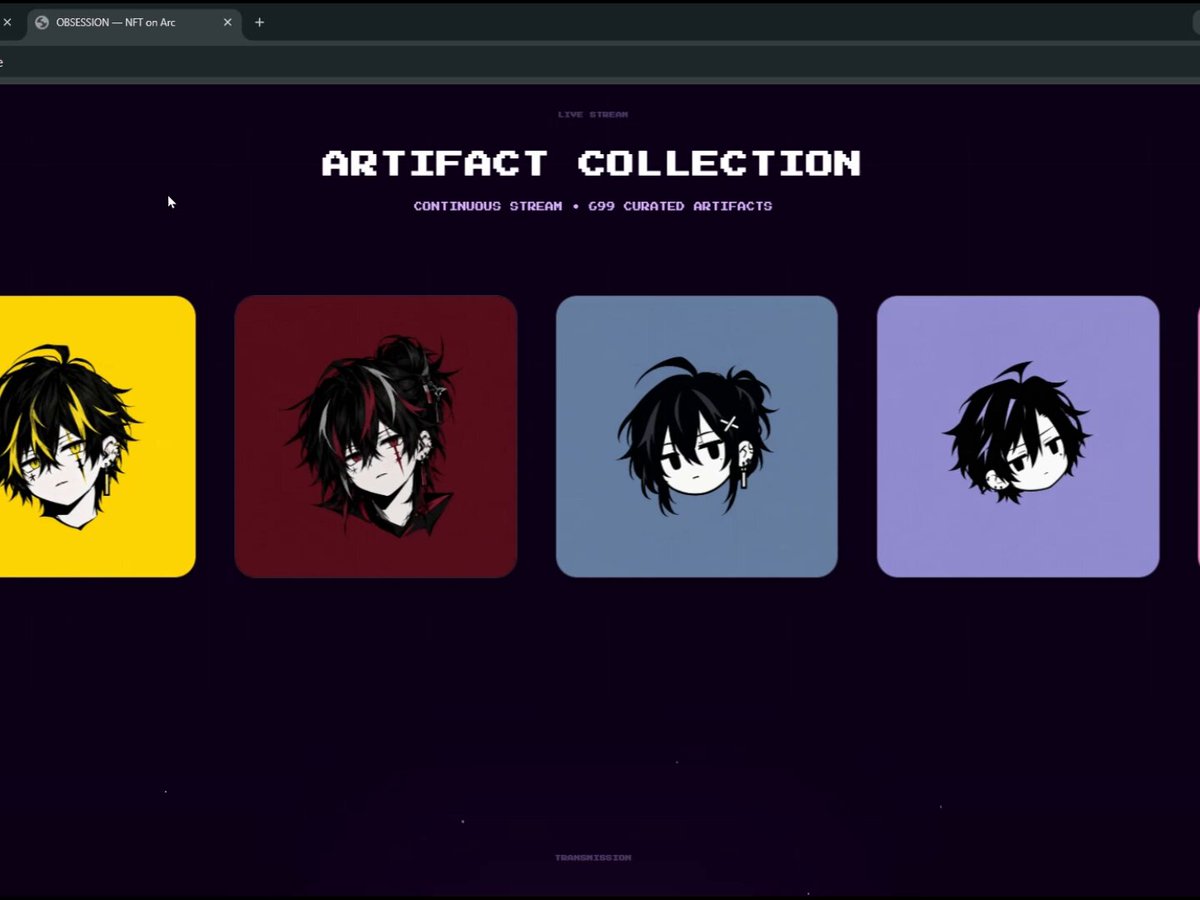Click the TRANSMISSION label
This screenshot has height=900, width=1200.
pos(593,858)
